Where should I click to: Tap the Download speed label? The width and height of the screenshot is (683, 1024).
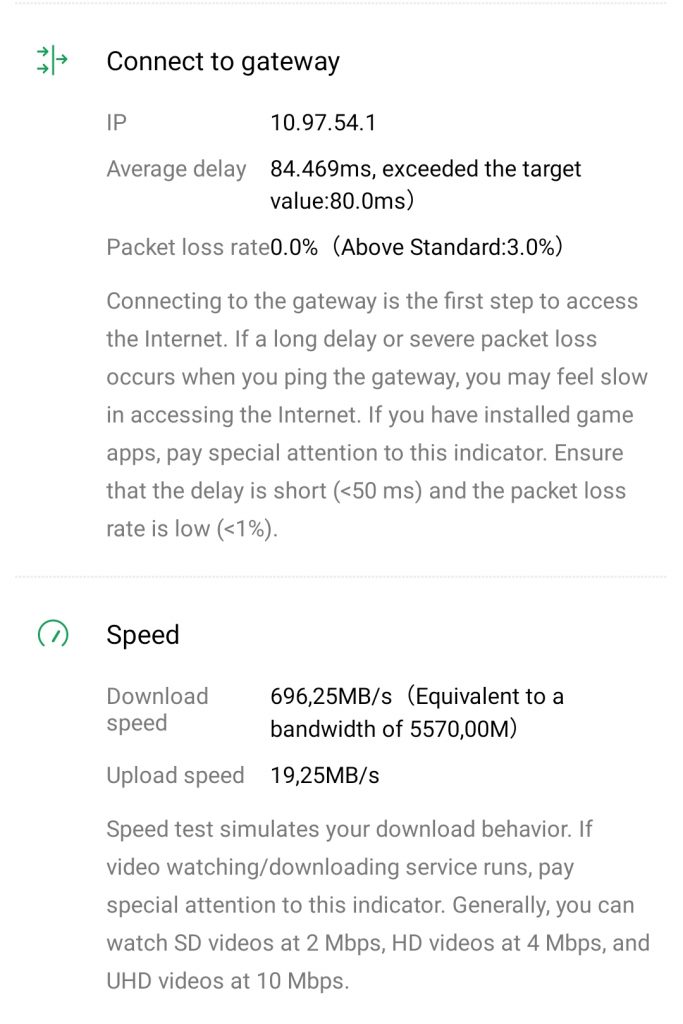coord(157,709)
